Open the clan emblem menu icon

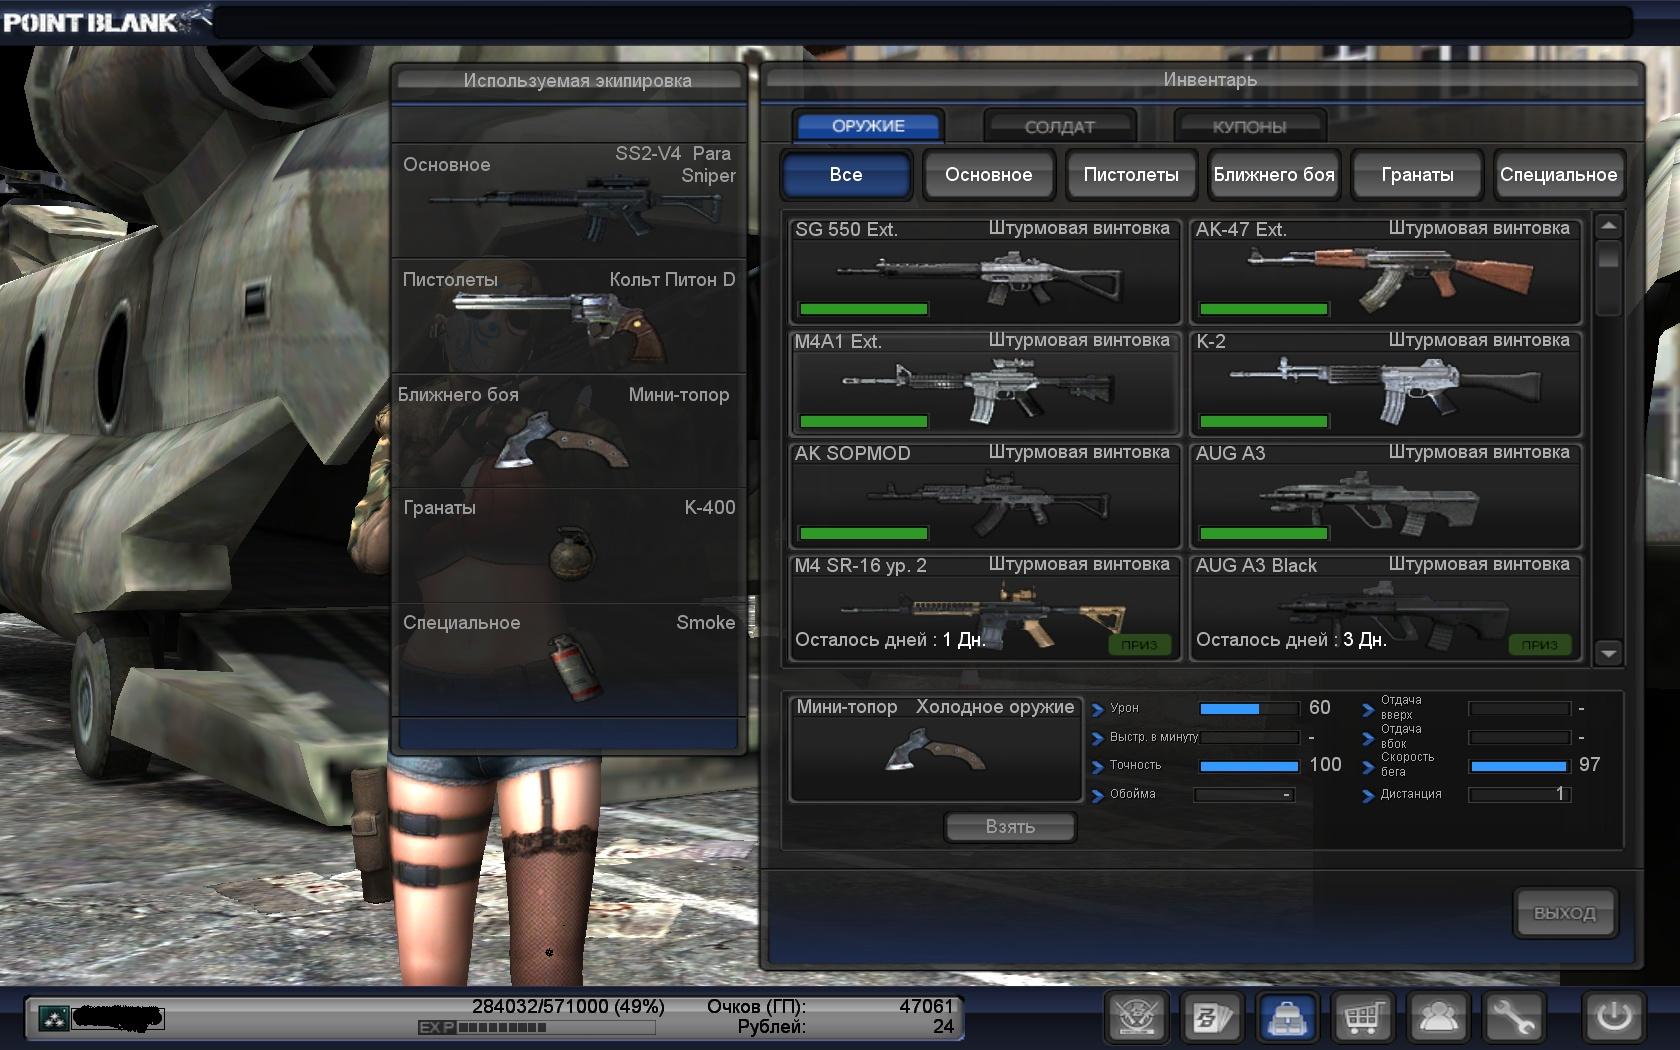[1136, 1018]
